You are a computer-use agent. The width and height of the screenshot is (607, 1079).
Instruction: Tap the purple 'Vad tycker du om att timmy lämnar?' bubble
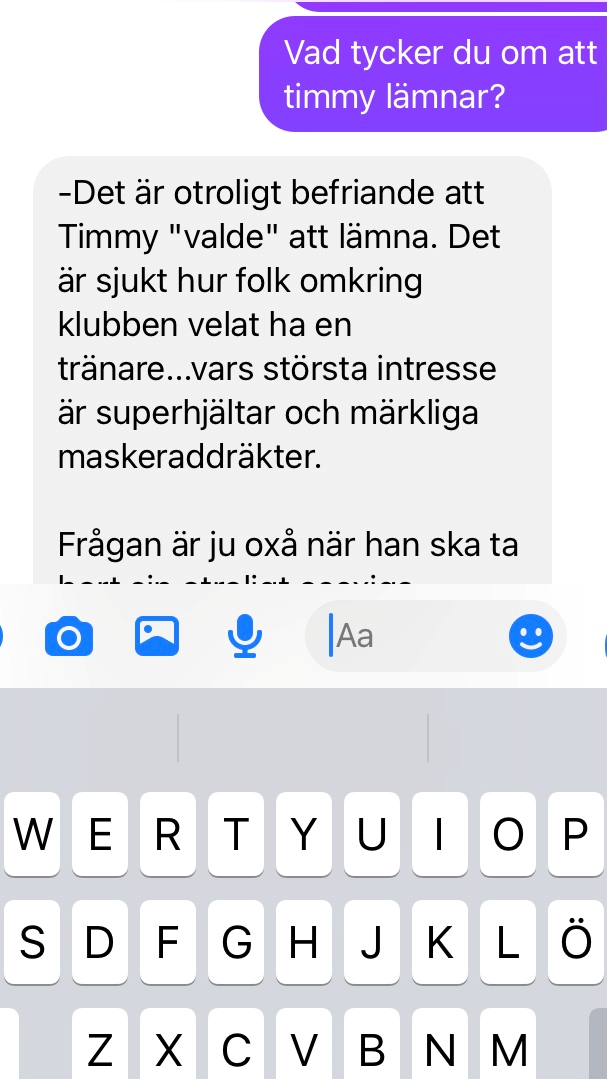click(x=433, y=74)
